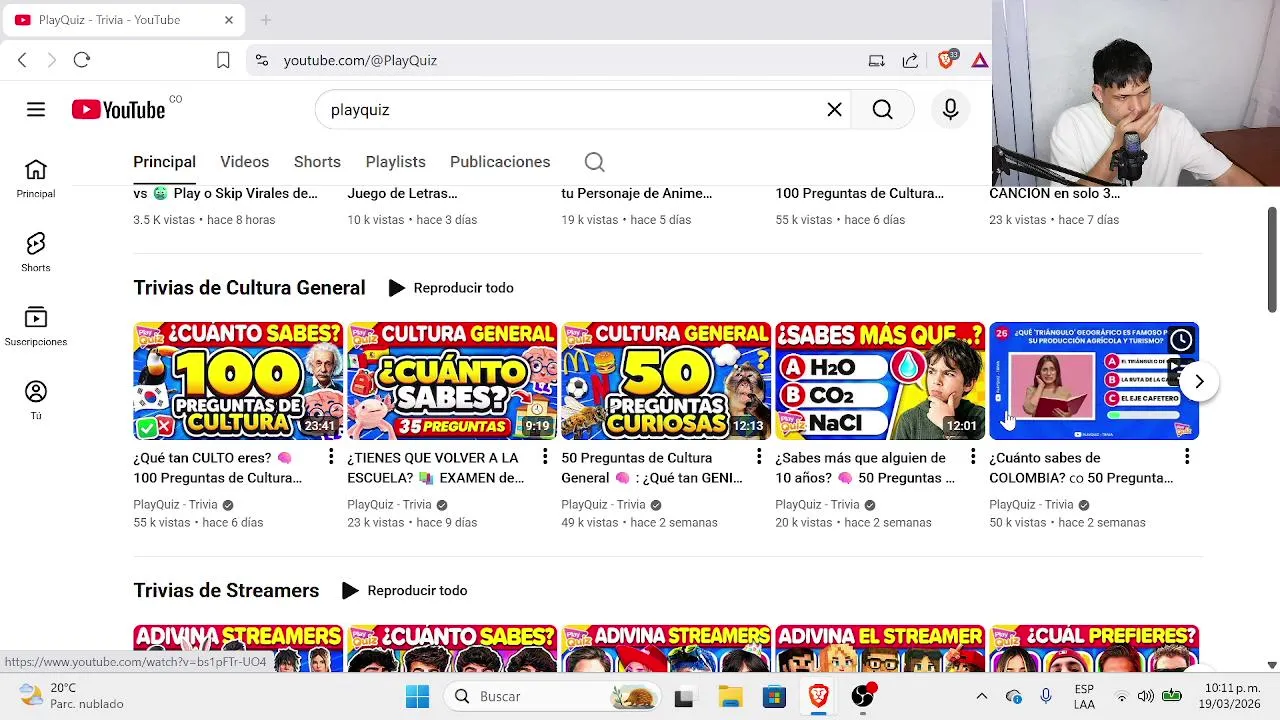Image resolution: width=1280 pixels, height=720 pixels.
Task: Open PlayQuiz channel under 50 Preguntas video
Action: 604,505
